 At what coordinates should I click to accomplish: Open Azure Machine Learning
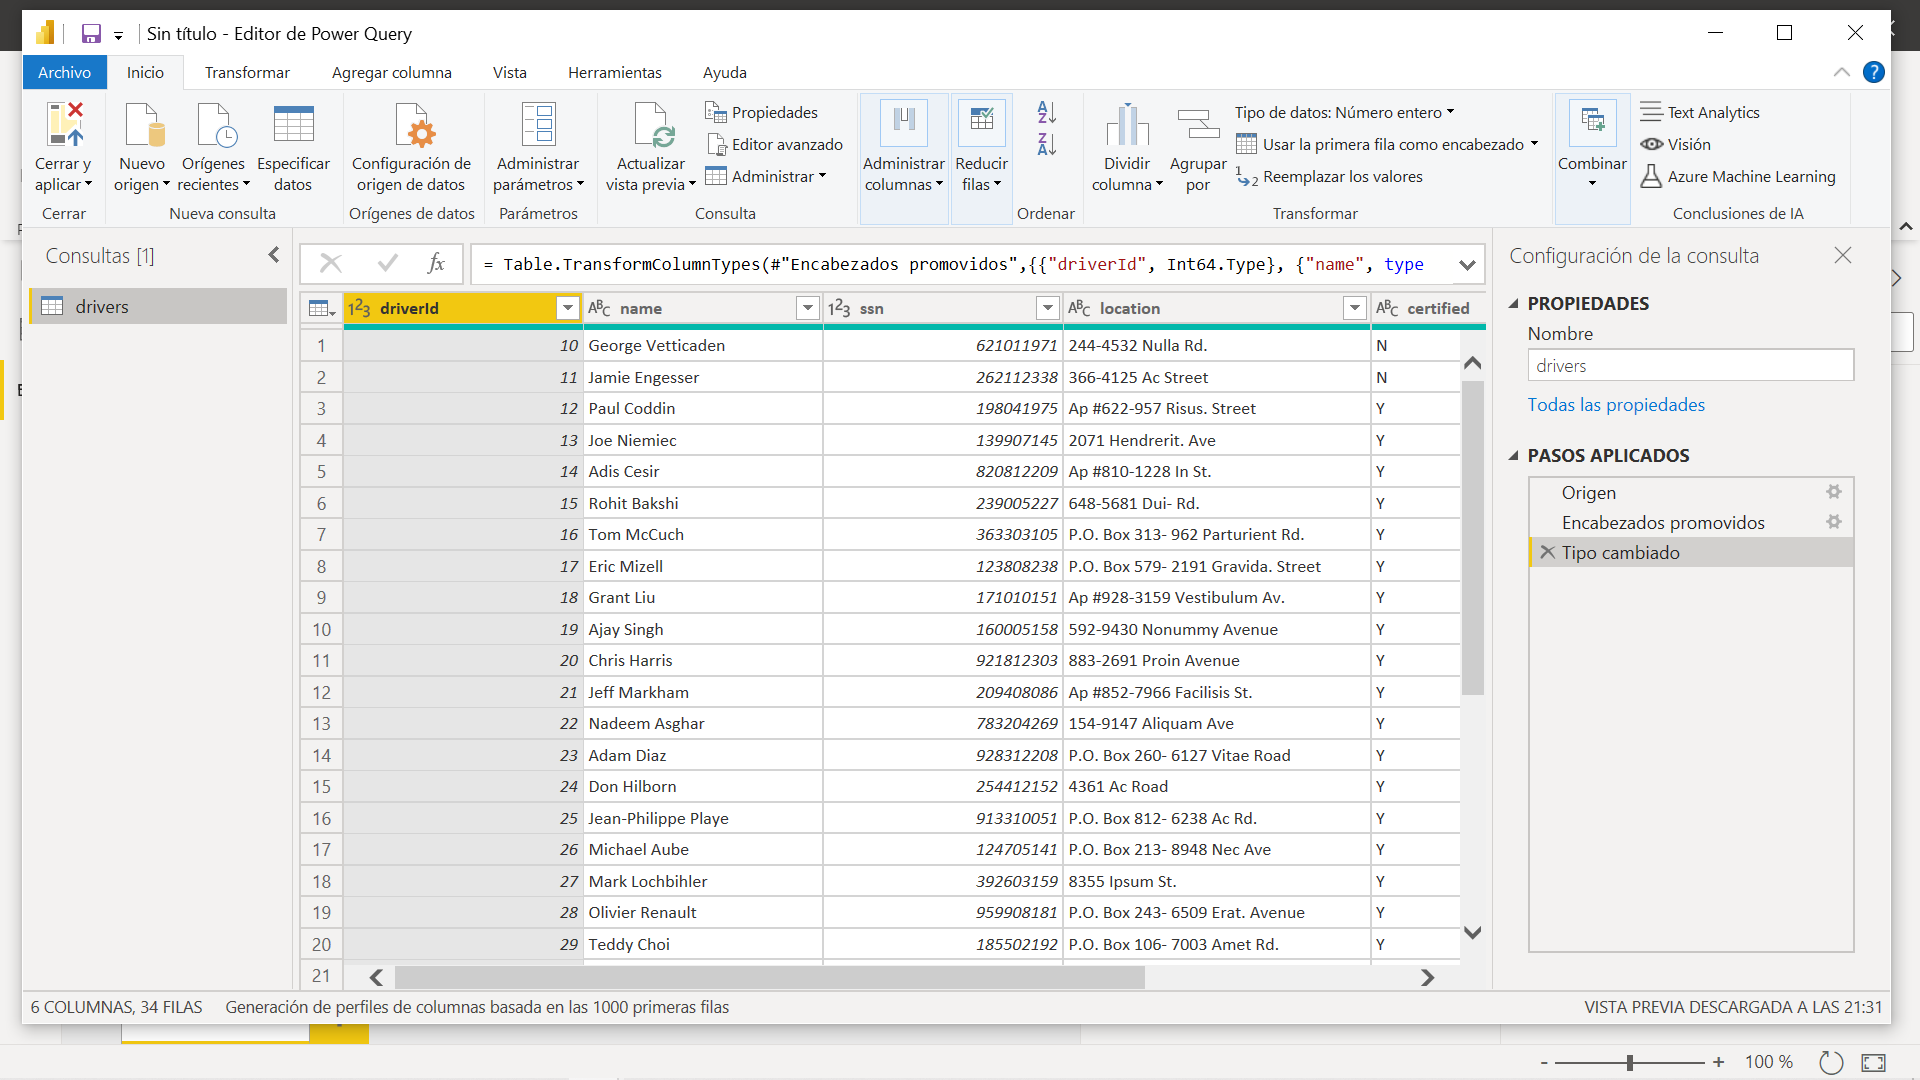coord(1738,176)
